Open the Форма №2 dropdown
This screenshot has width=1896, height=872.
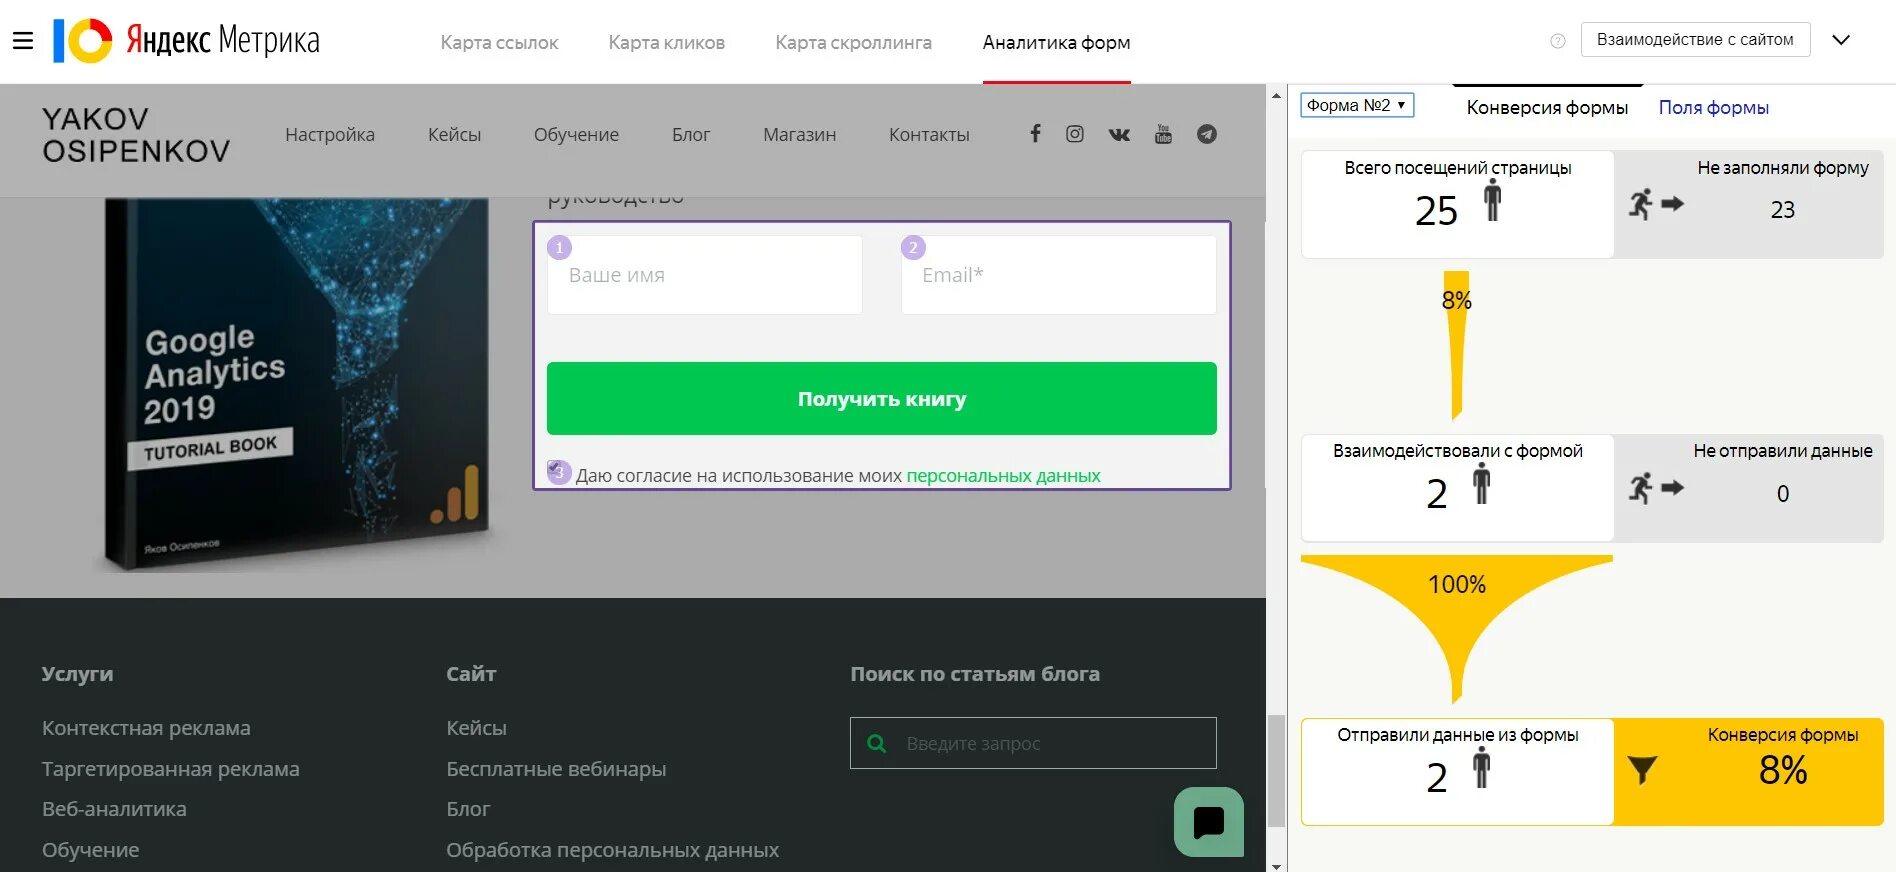tap(1357, 105)
